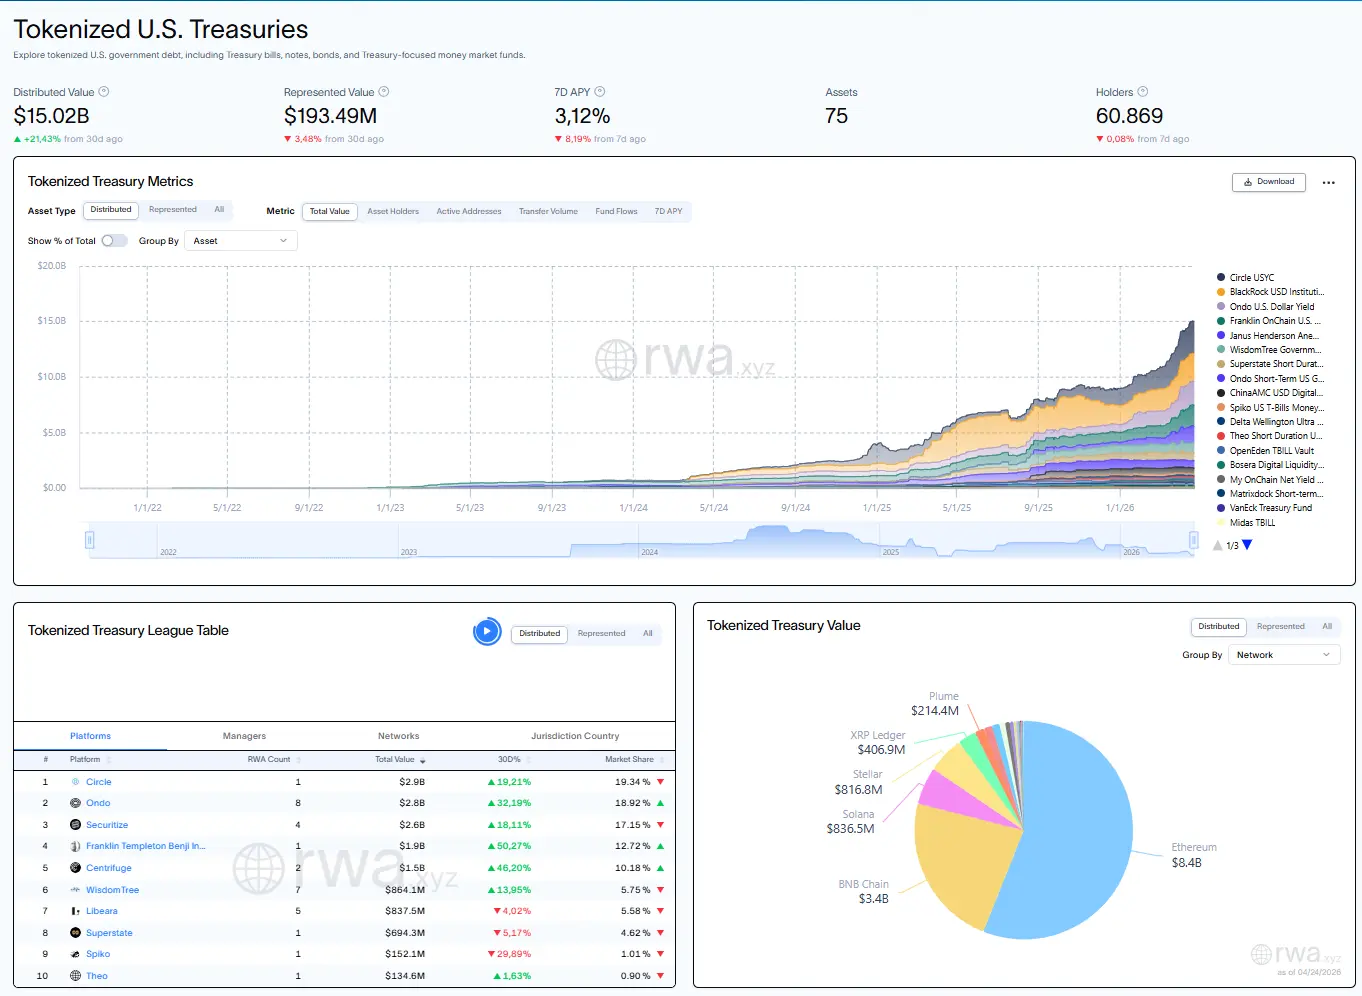1362x996 pixels.
Task: Enable the Show % of Total toggle
Action: (x=114, y=240)
